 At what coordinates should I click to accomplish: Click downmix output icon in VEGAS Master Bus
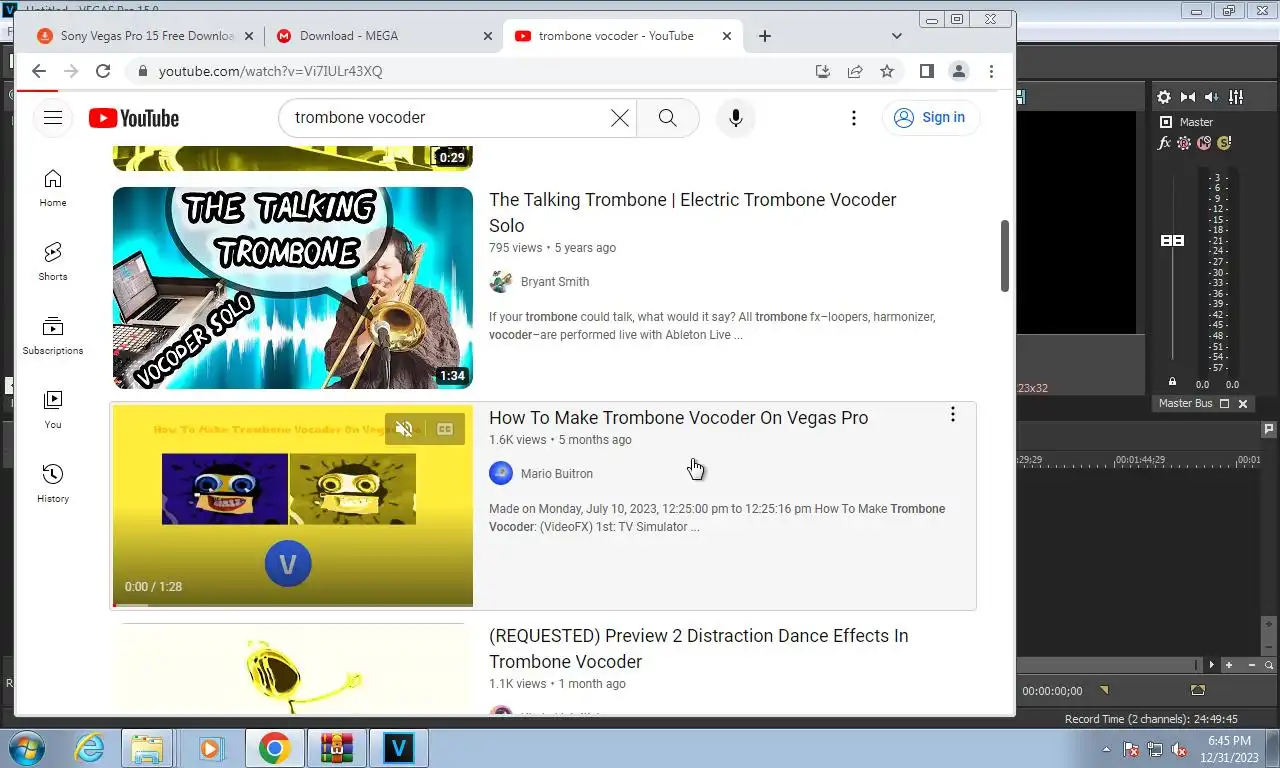pos(1188,97)
